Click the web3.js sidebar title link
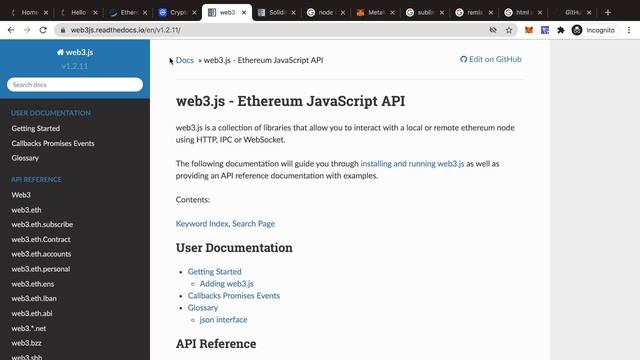 (75, 52)
